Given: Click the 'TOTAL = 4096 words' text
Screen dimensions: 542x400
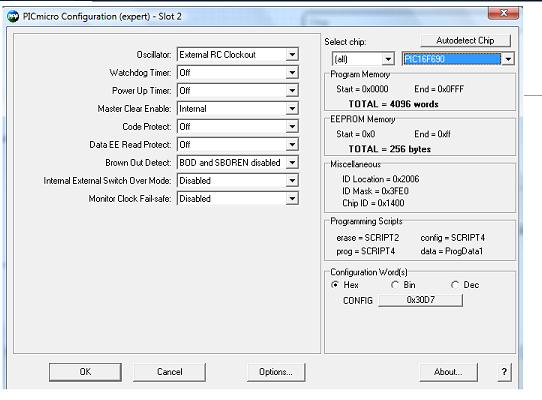Looking at the screenshot, I should (393, 104).
